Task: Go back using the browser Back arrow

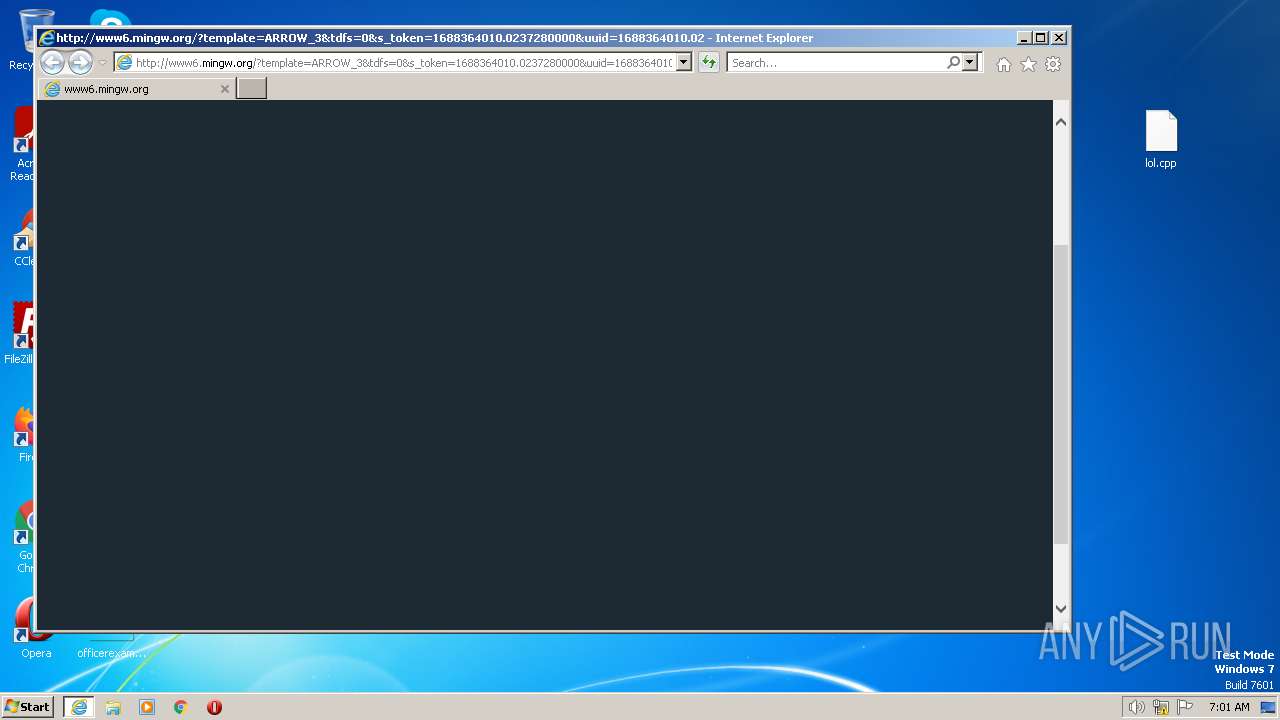Action: coord(53,62)
